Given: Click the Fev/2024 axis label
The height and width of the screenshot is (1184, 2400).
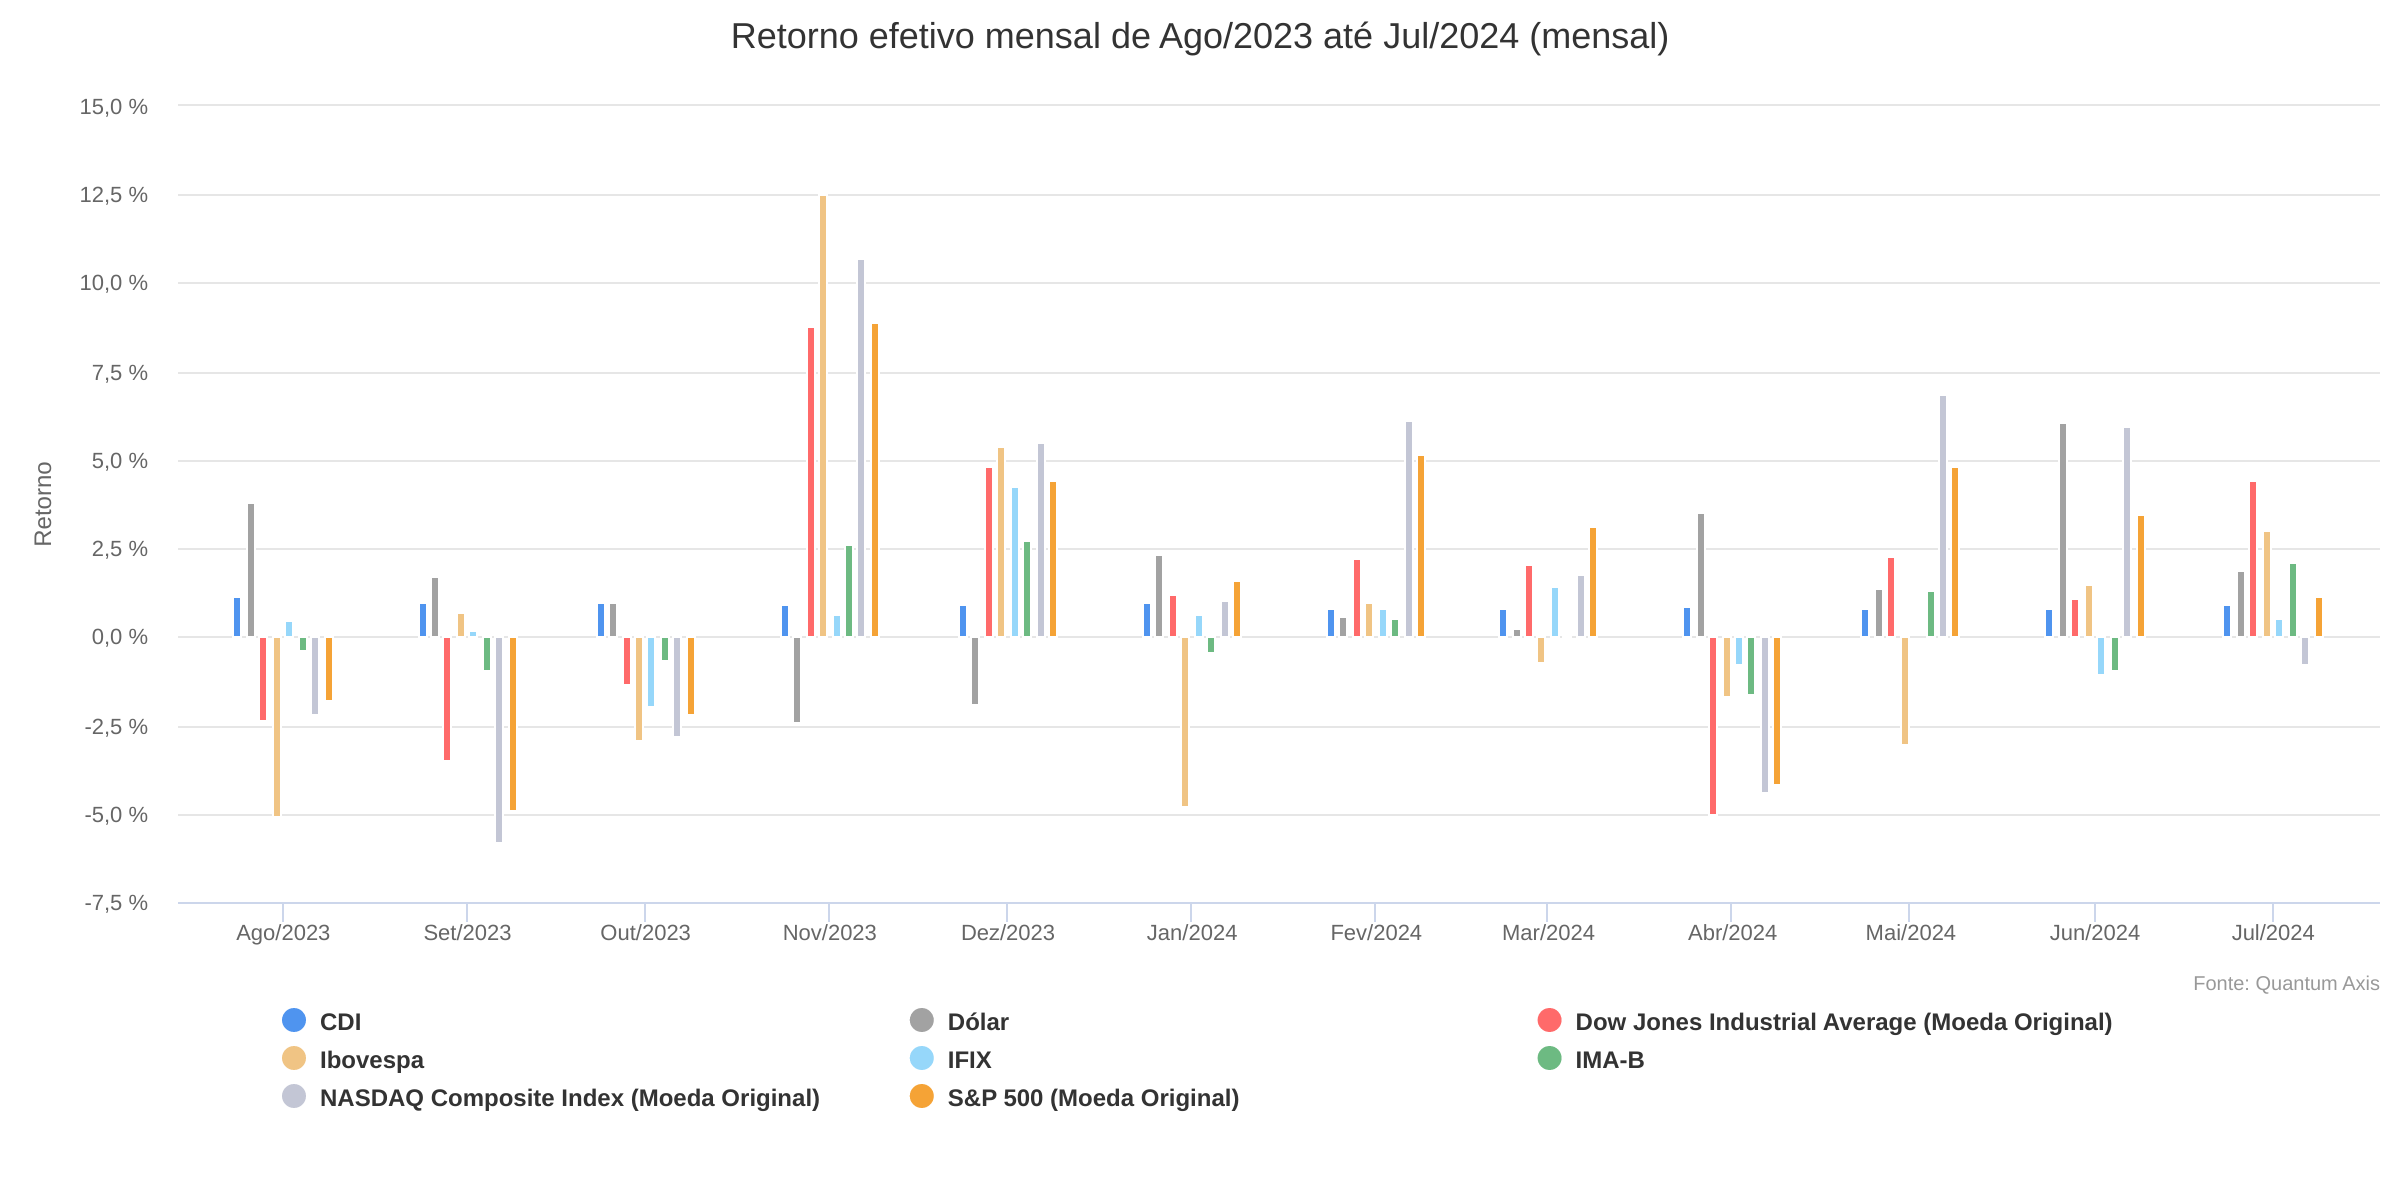Looking at the screenshot, I should click(x=1375, y=933).
